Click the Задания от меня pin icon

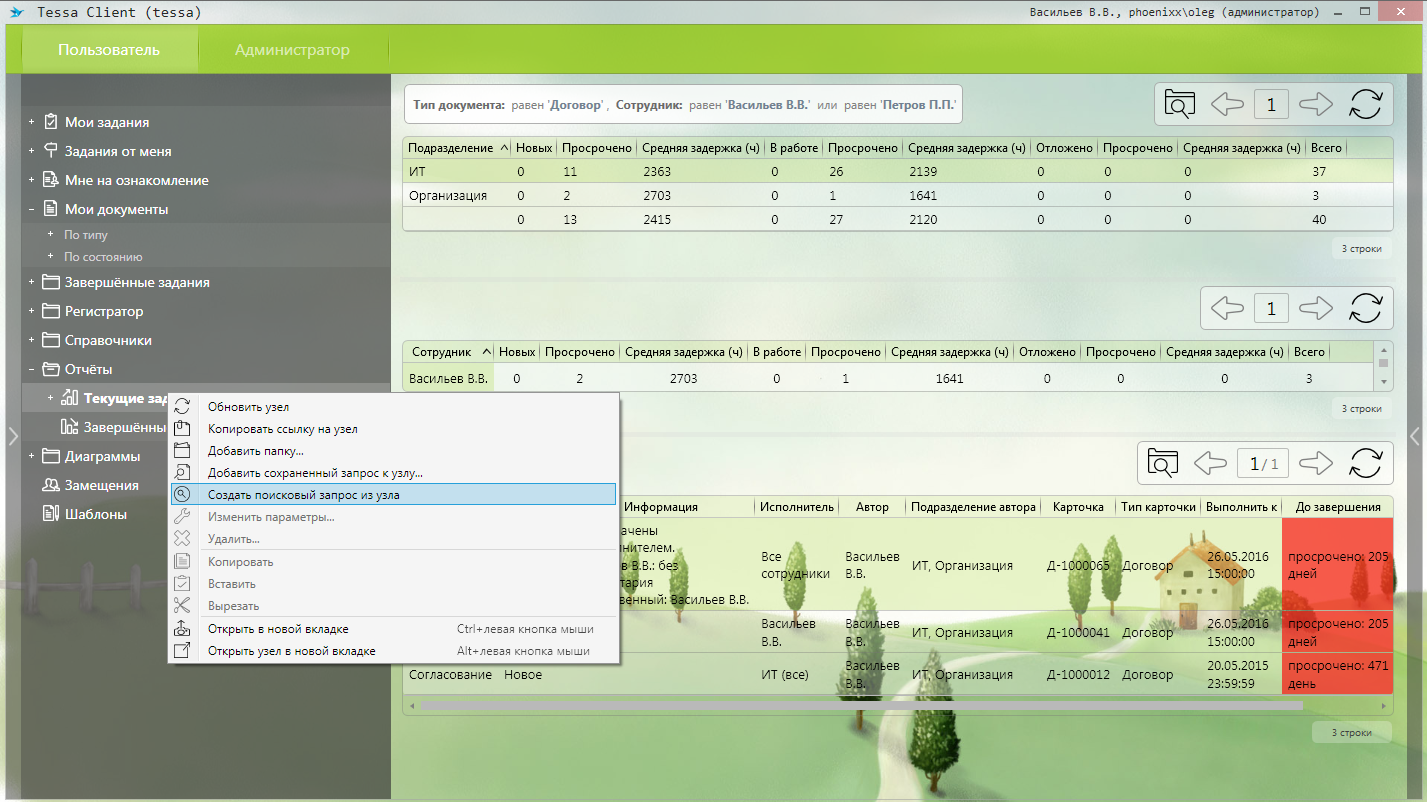tap(51, 151)
